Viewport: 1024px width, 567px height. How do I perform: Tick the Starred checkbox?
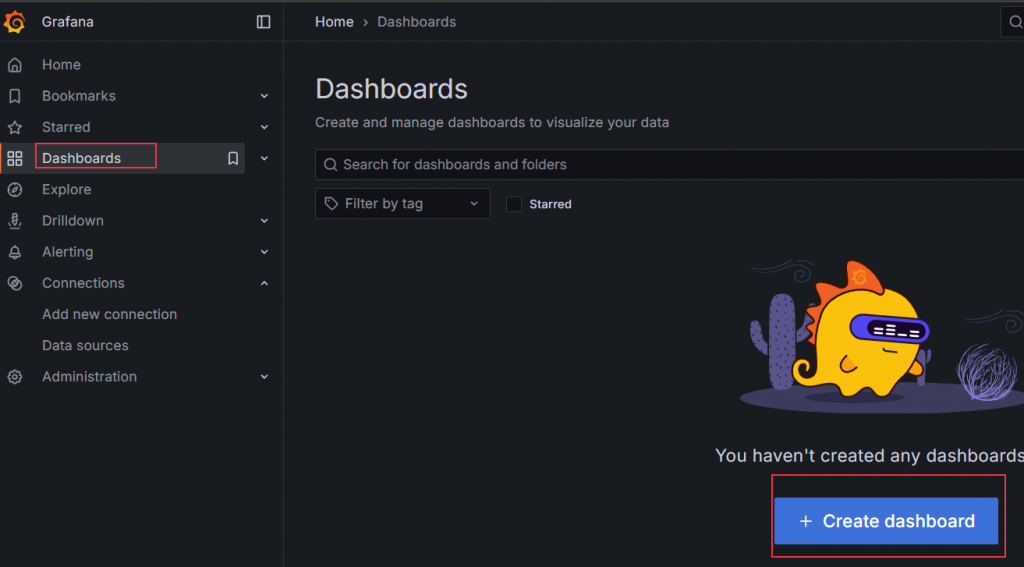coord(514,204)
